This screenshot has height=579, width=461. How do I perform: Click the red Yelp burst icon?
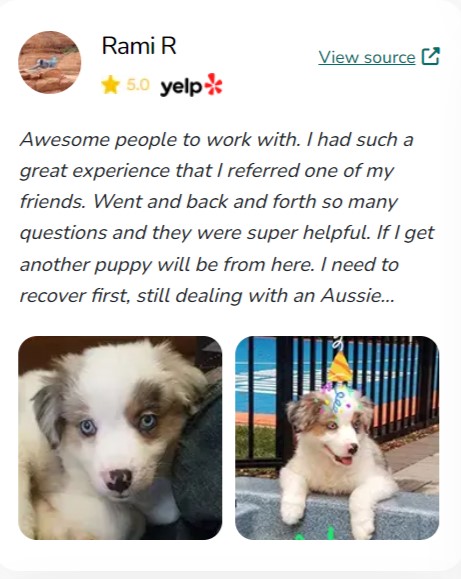point(214,84)
